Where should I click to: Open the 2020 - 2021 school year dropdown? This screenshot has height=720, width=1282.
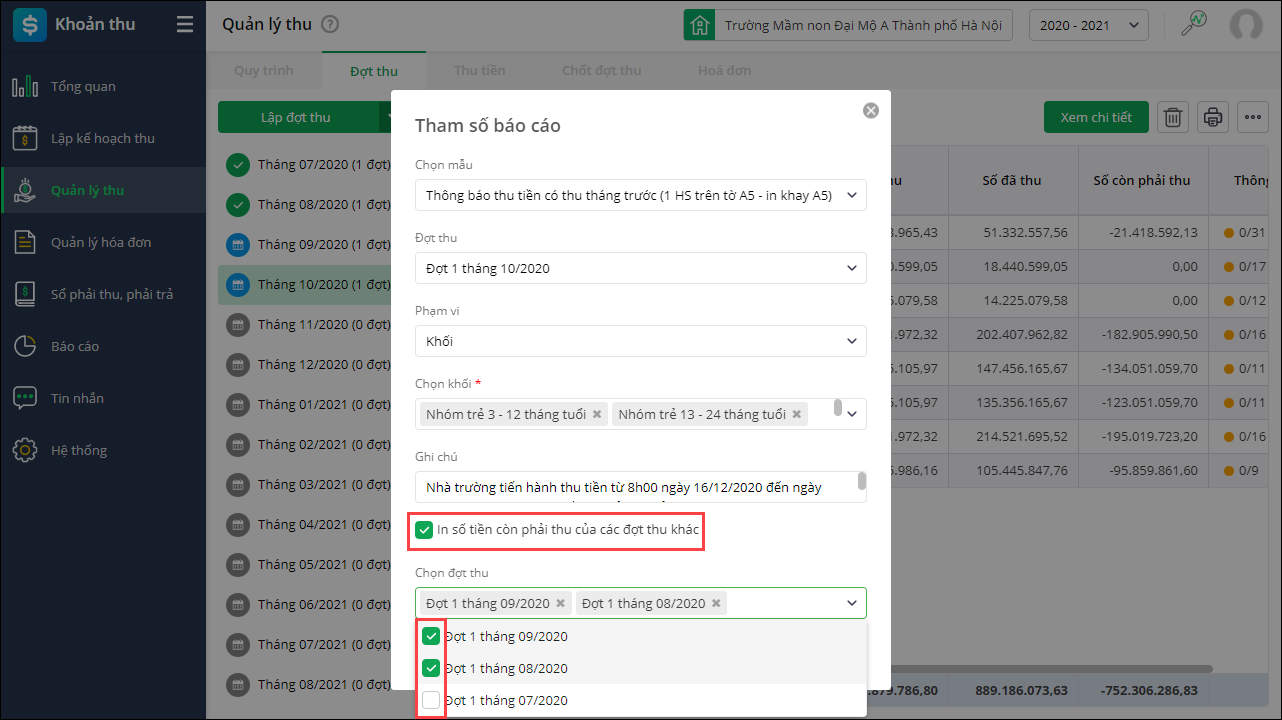pos(1088,25)
